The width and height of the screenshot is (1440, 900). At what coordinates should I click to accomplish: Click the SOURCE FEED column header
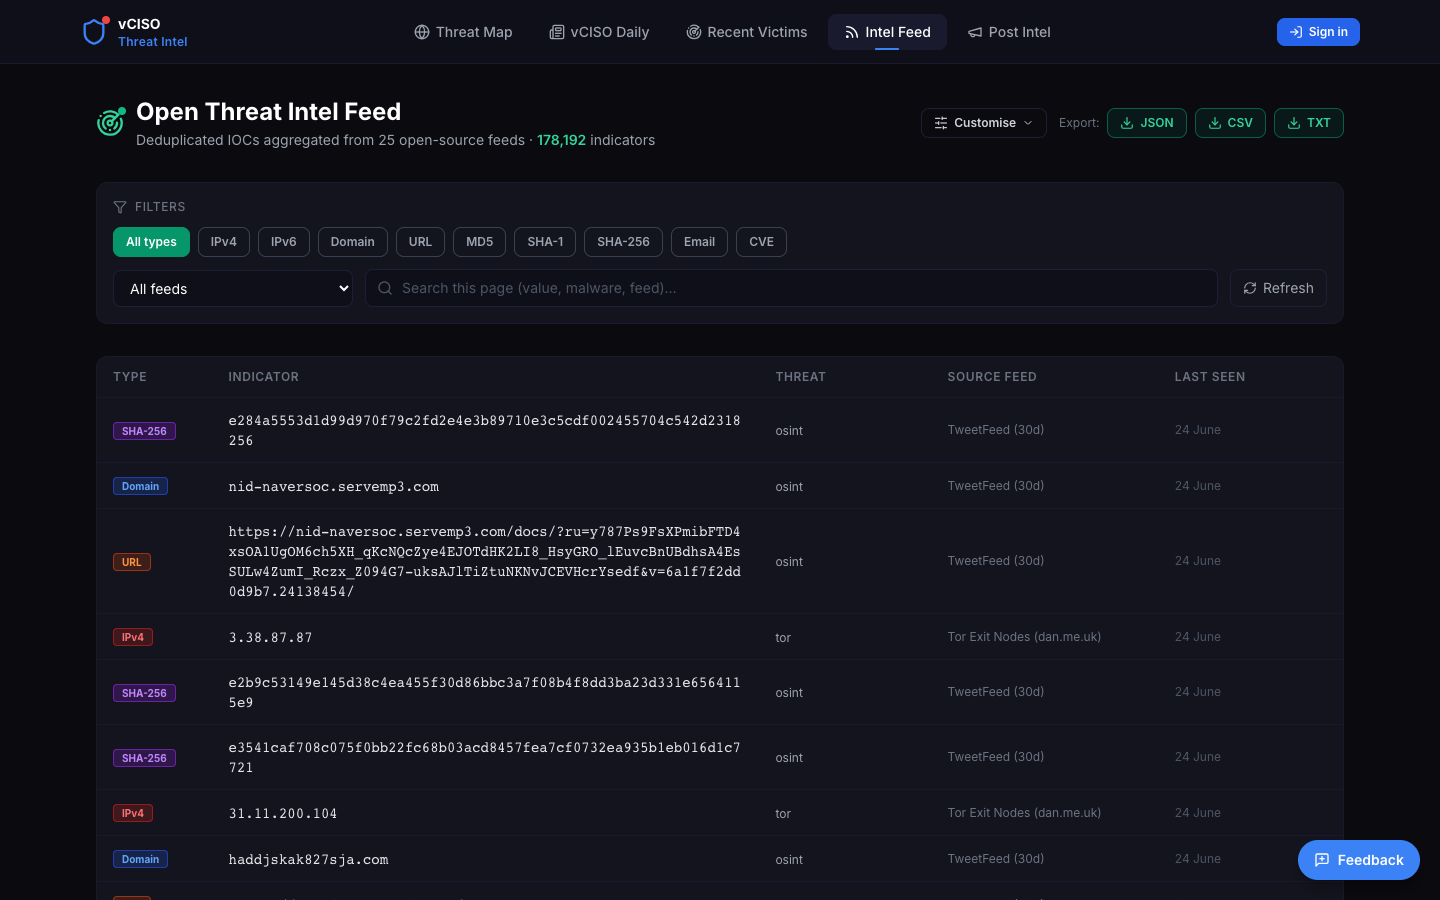click(x=992, y=377)
